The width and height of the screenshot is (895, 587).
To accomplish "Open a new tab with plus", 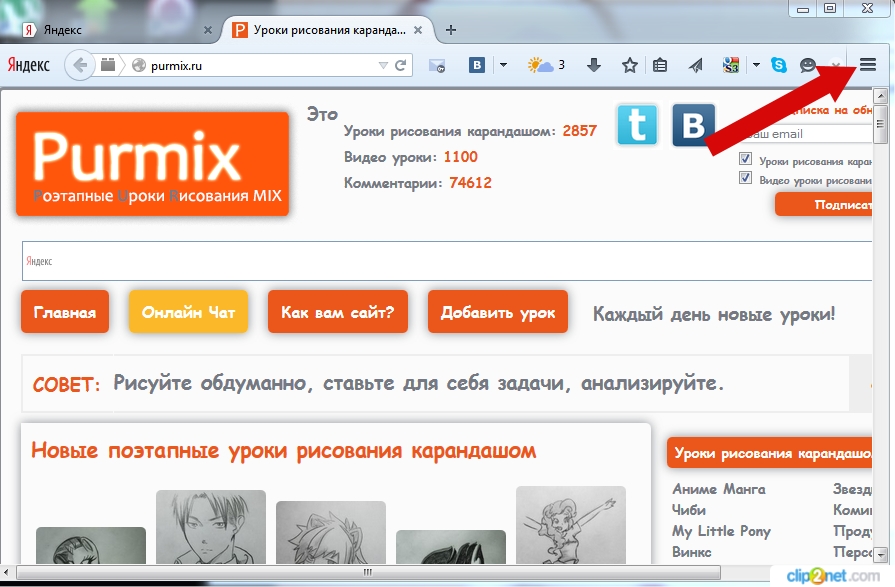I will [x=450, y=30].
